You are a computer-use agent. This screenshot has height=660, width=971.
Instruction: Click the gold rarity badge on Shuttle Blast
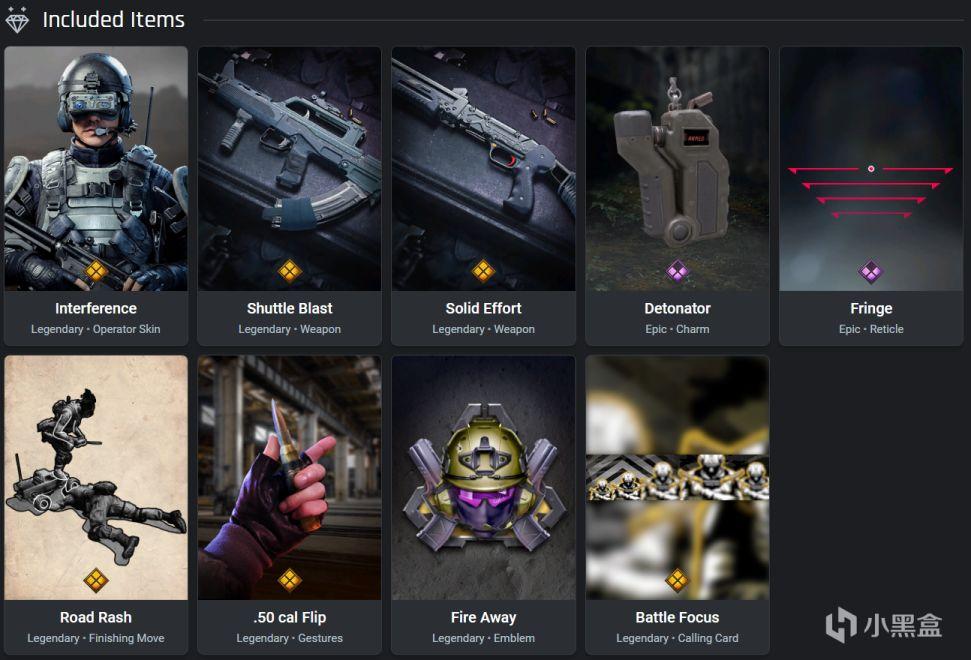tap(289, 271)
